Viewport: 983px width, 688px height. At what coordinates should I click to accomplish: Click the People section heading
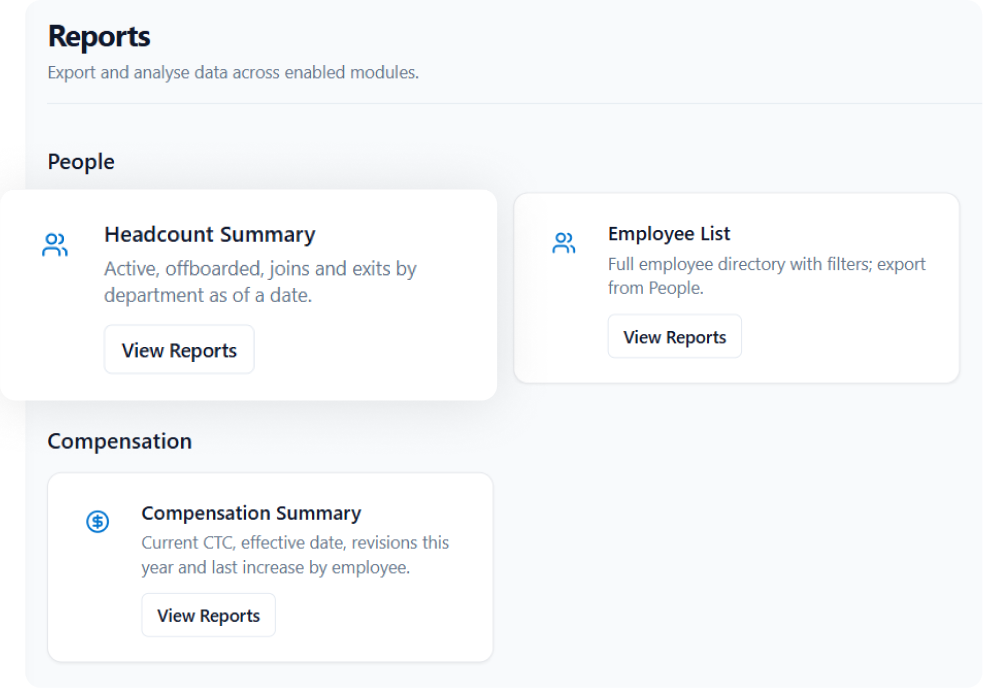(x=81, y=162)
